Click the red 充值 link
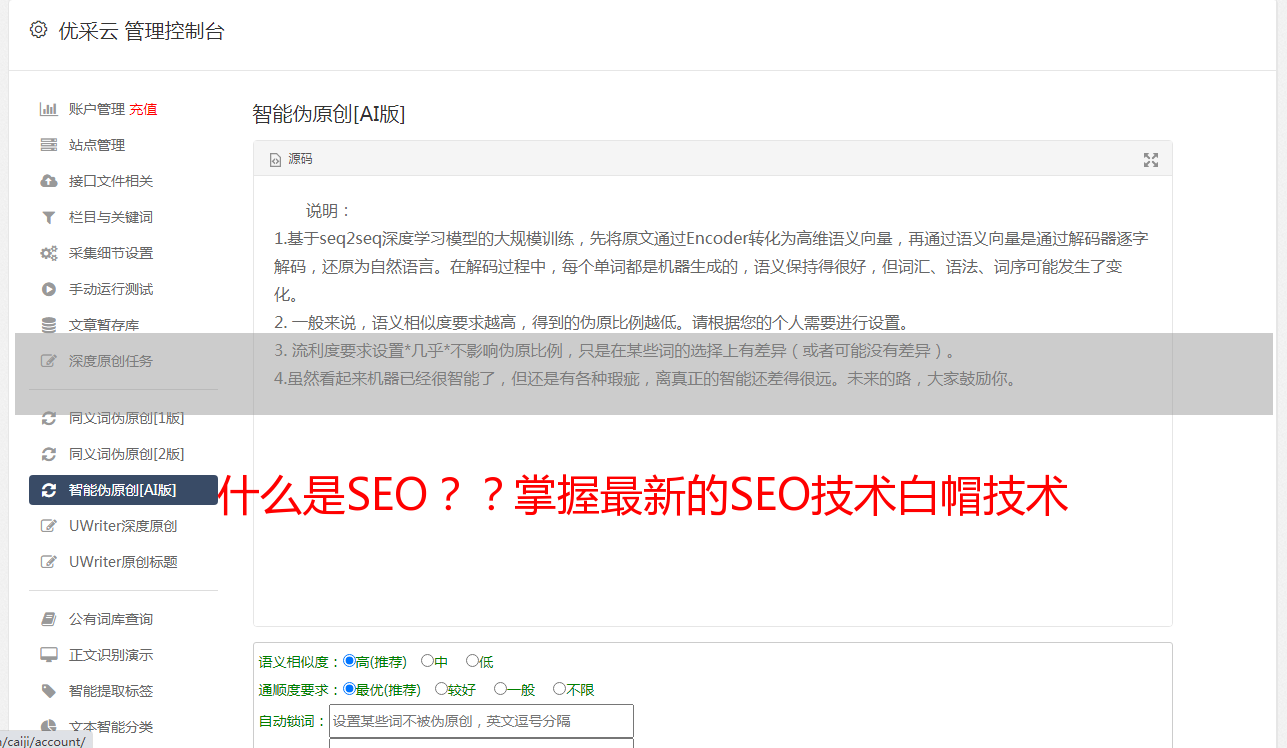This screenshot has width=1287, height=748. (143, 109)
